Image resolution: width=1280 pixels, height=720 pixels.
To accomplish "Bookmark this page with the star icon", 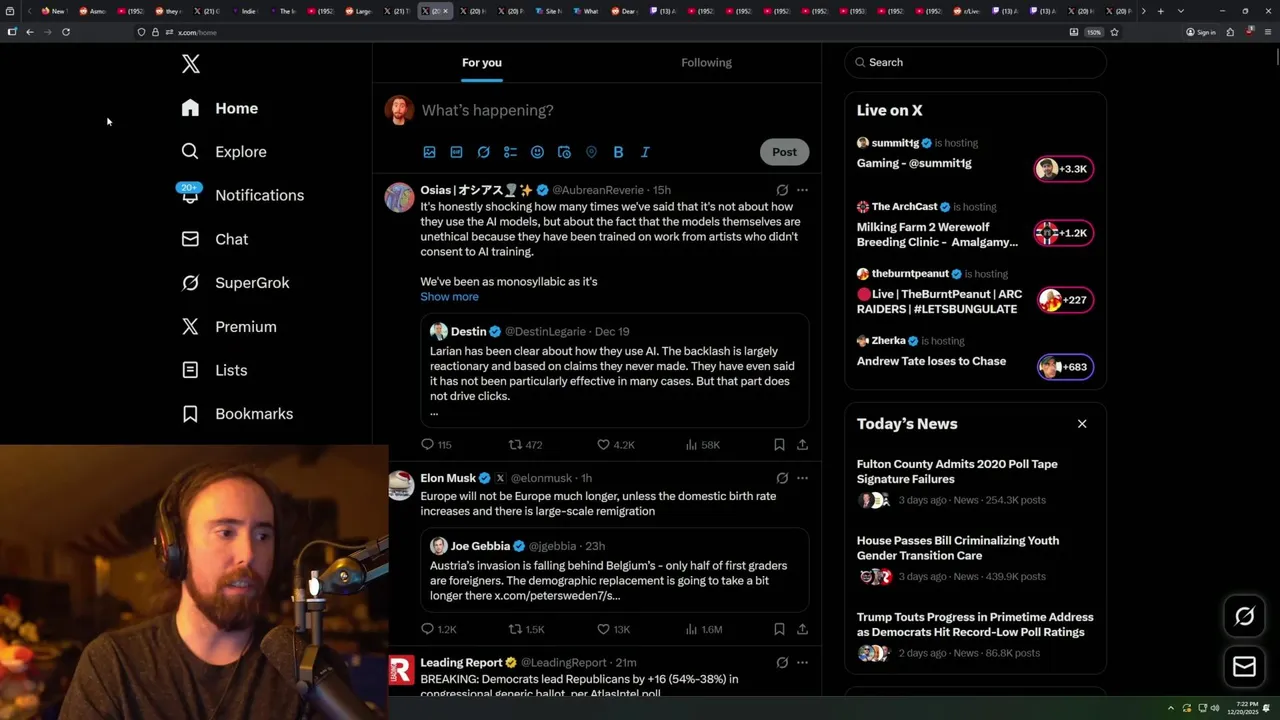I will tap(1114, 32).
